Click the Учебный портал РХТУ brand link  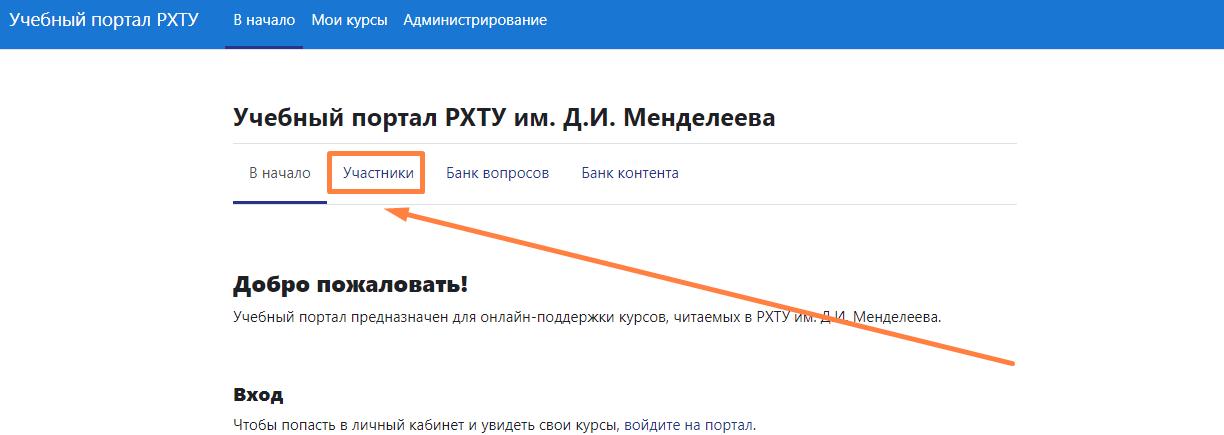(105, 20)
